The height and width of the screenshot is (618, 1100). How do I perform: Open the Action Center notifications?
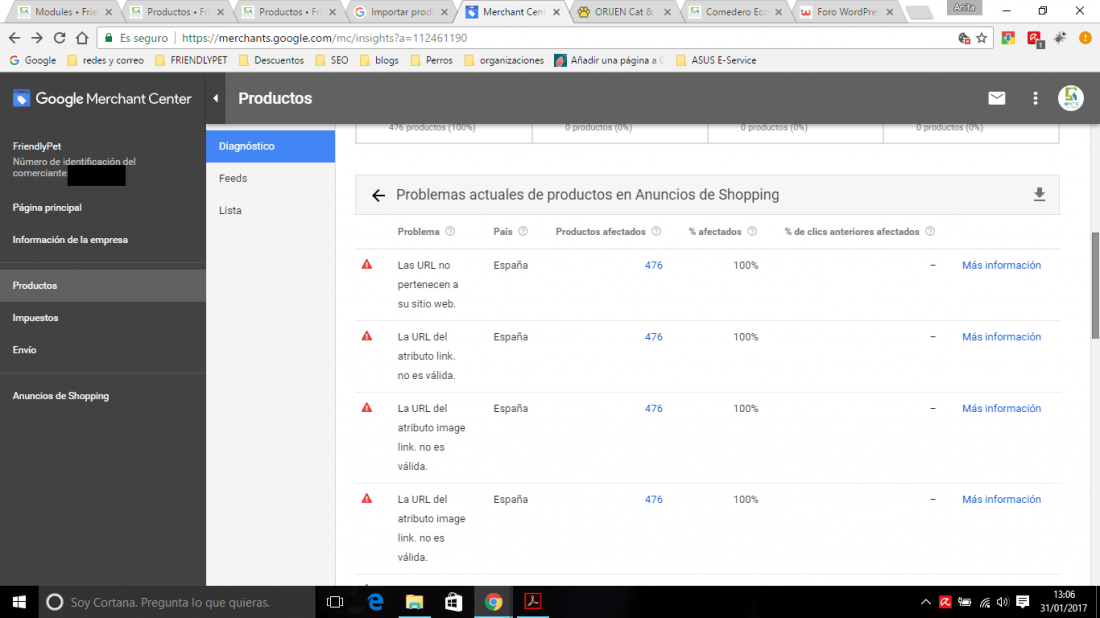click(x=1023, y=602)
